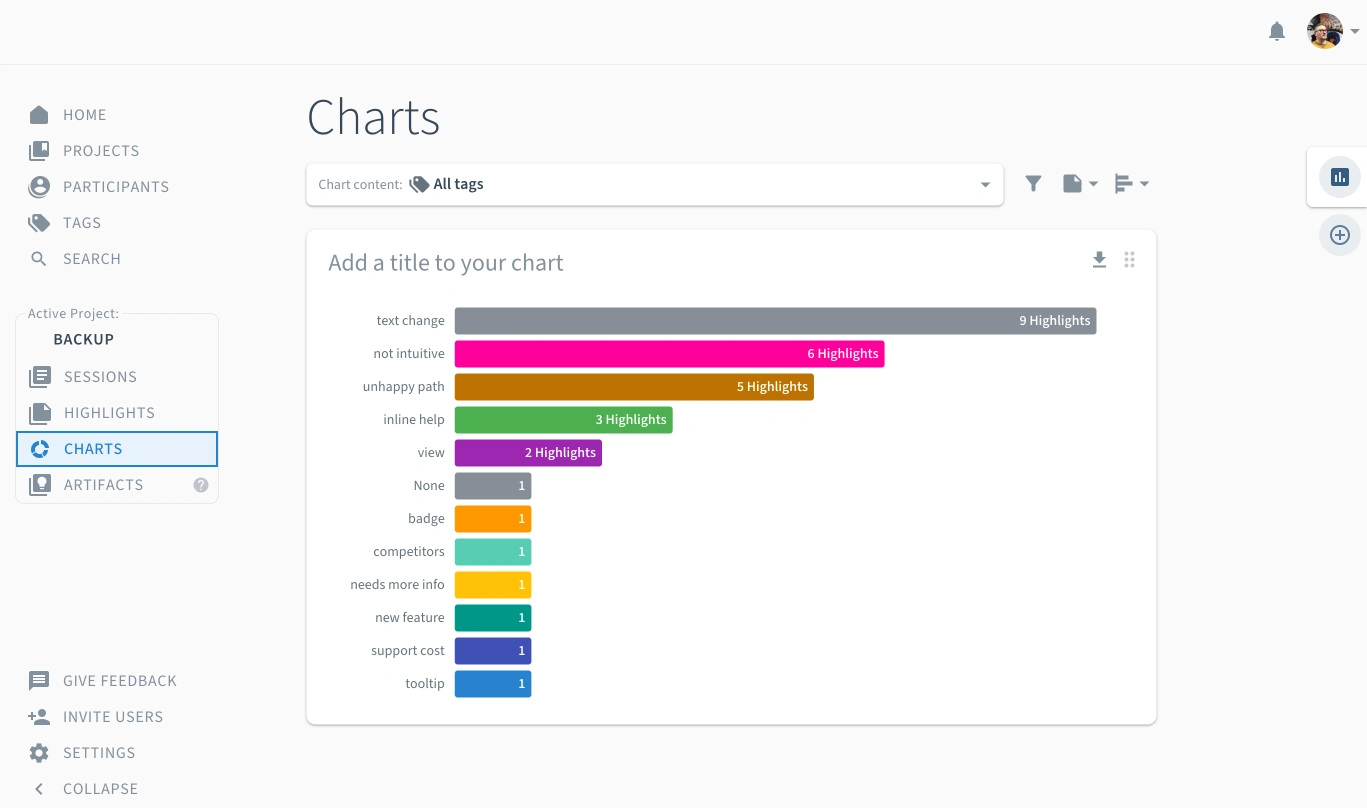Screen dimensions: 1367x808
Task: Click the BACKUP active project name
Action: [84, 339]
